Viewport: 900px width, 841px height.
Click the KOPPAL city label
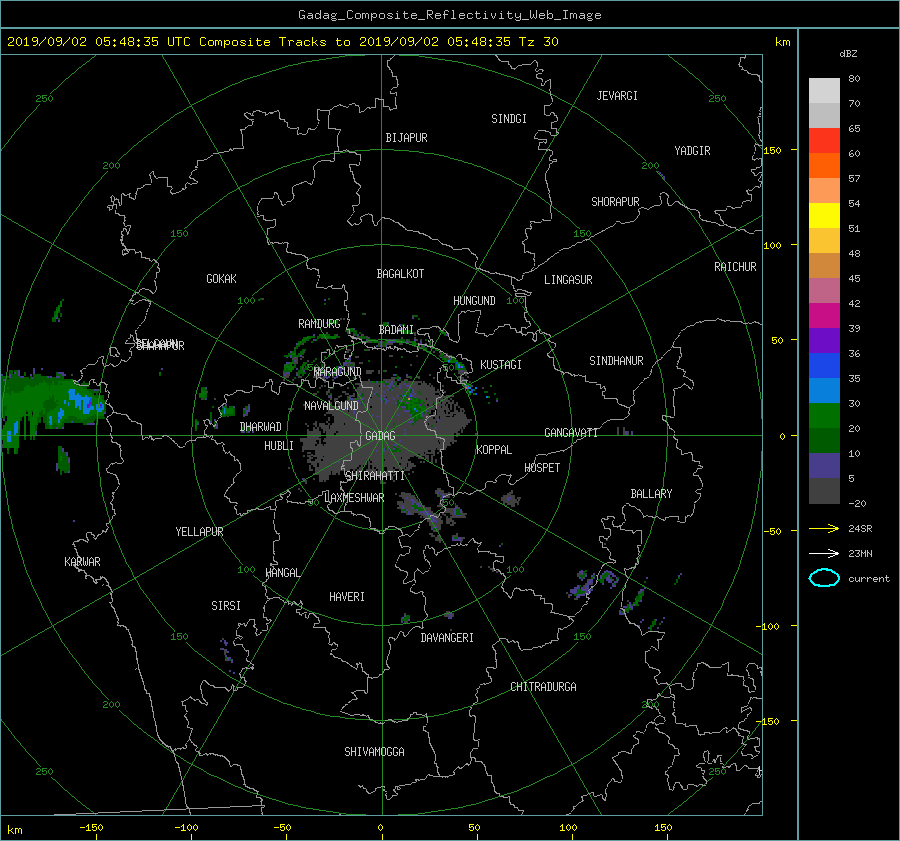[494, 450]
